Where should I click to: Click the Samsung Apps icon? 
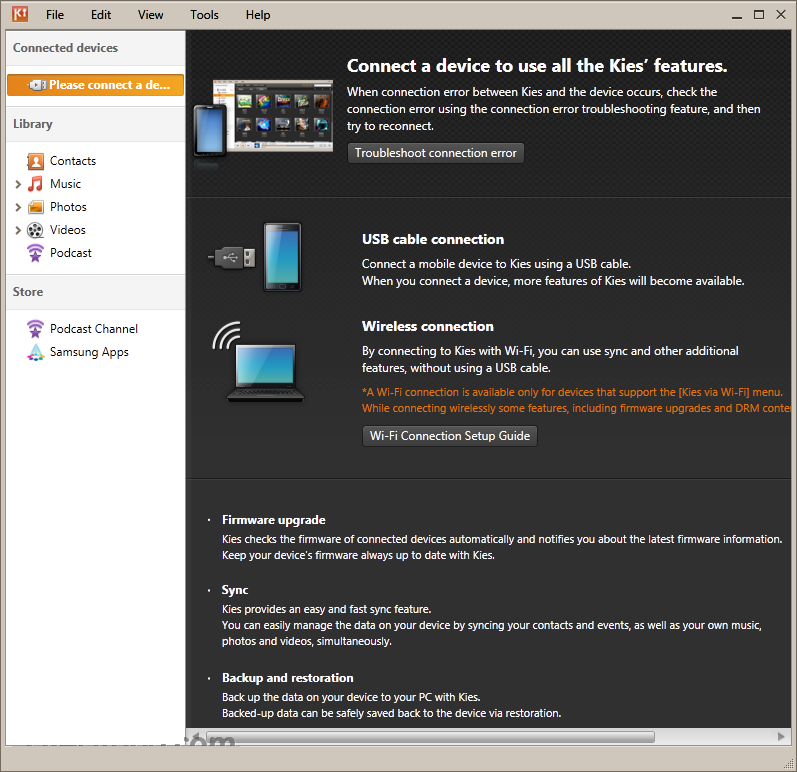tap(36, 352)
